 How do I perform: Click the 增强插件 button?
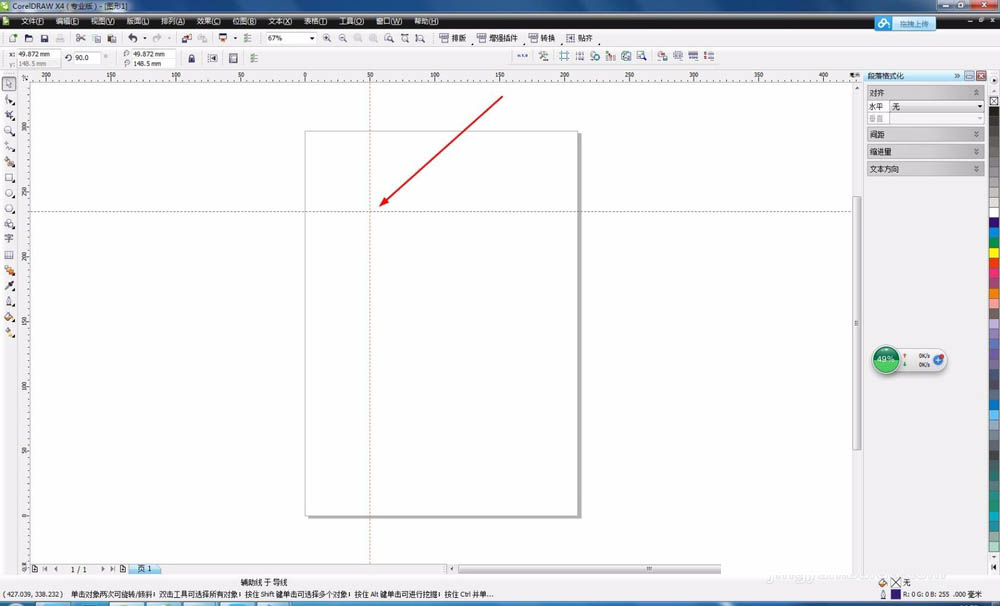(497, 38)
